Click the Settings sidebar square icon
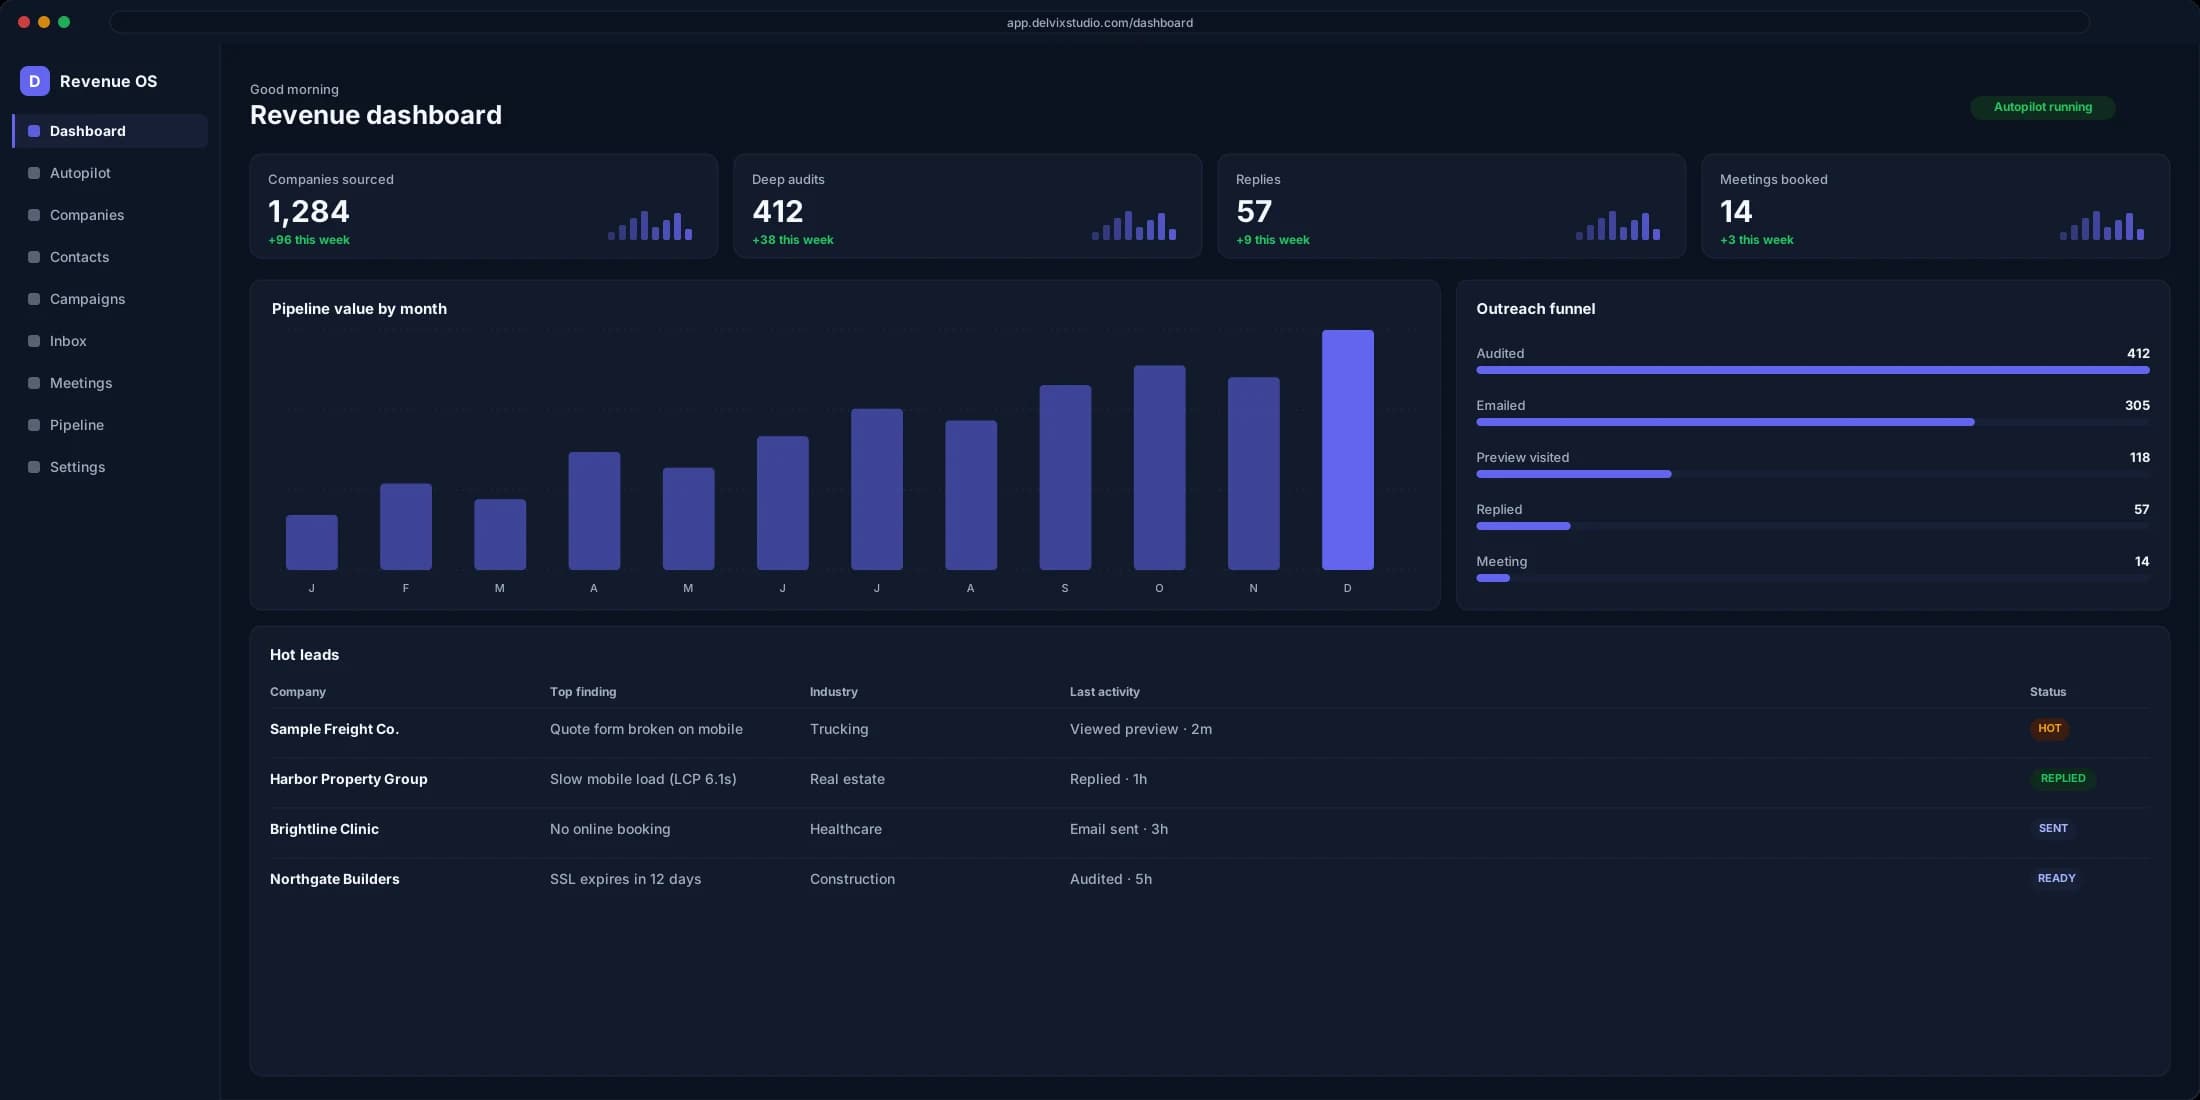 pos(34,467)
